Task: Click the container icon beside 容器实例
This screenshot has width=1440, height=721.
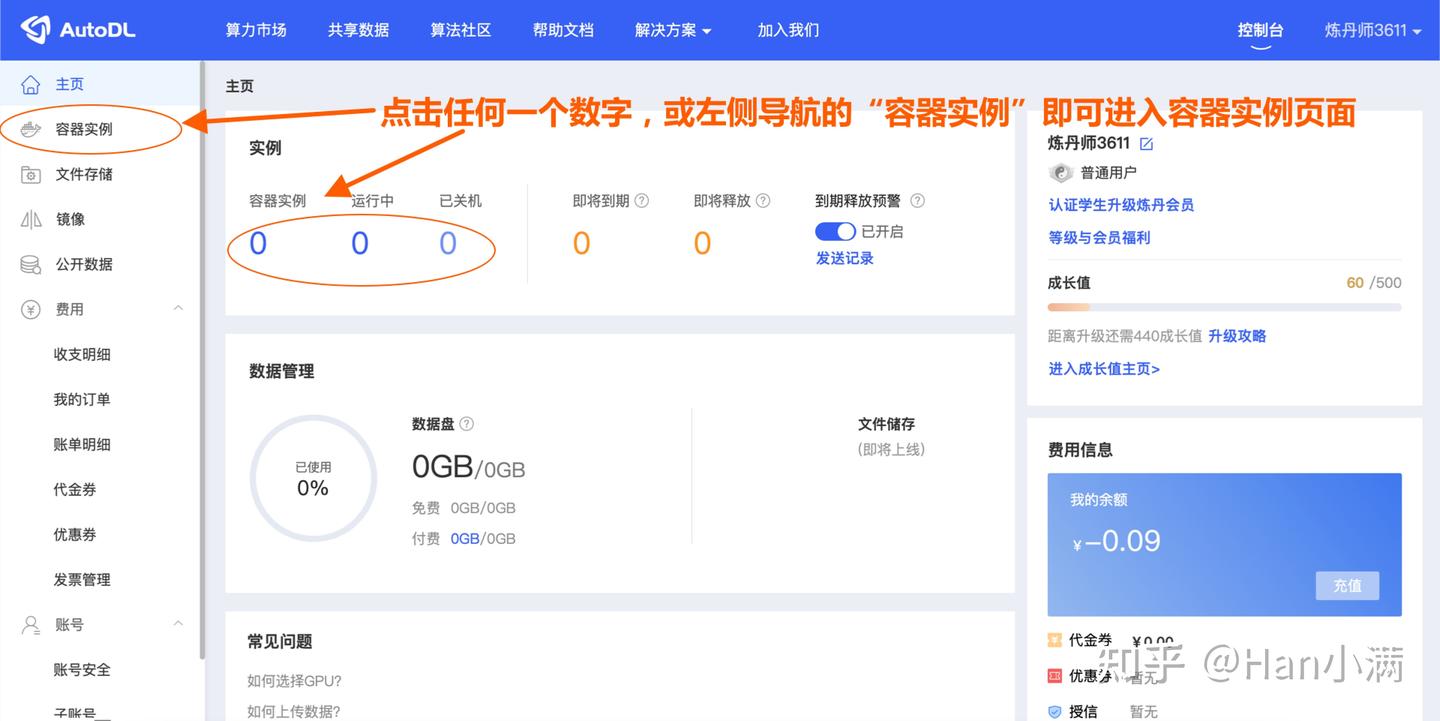Action: (31, 129)
